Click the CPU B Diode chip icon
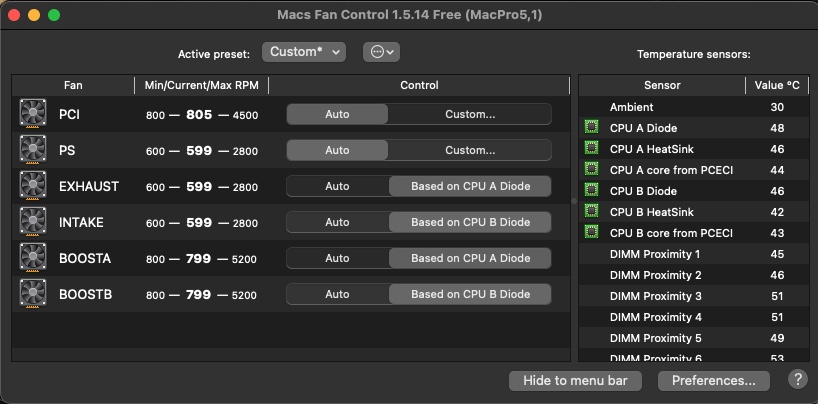This screenshot has height=404, width=818. (591, 189)
